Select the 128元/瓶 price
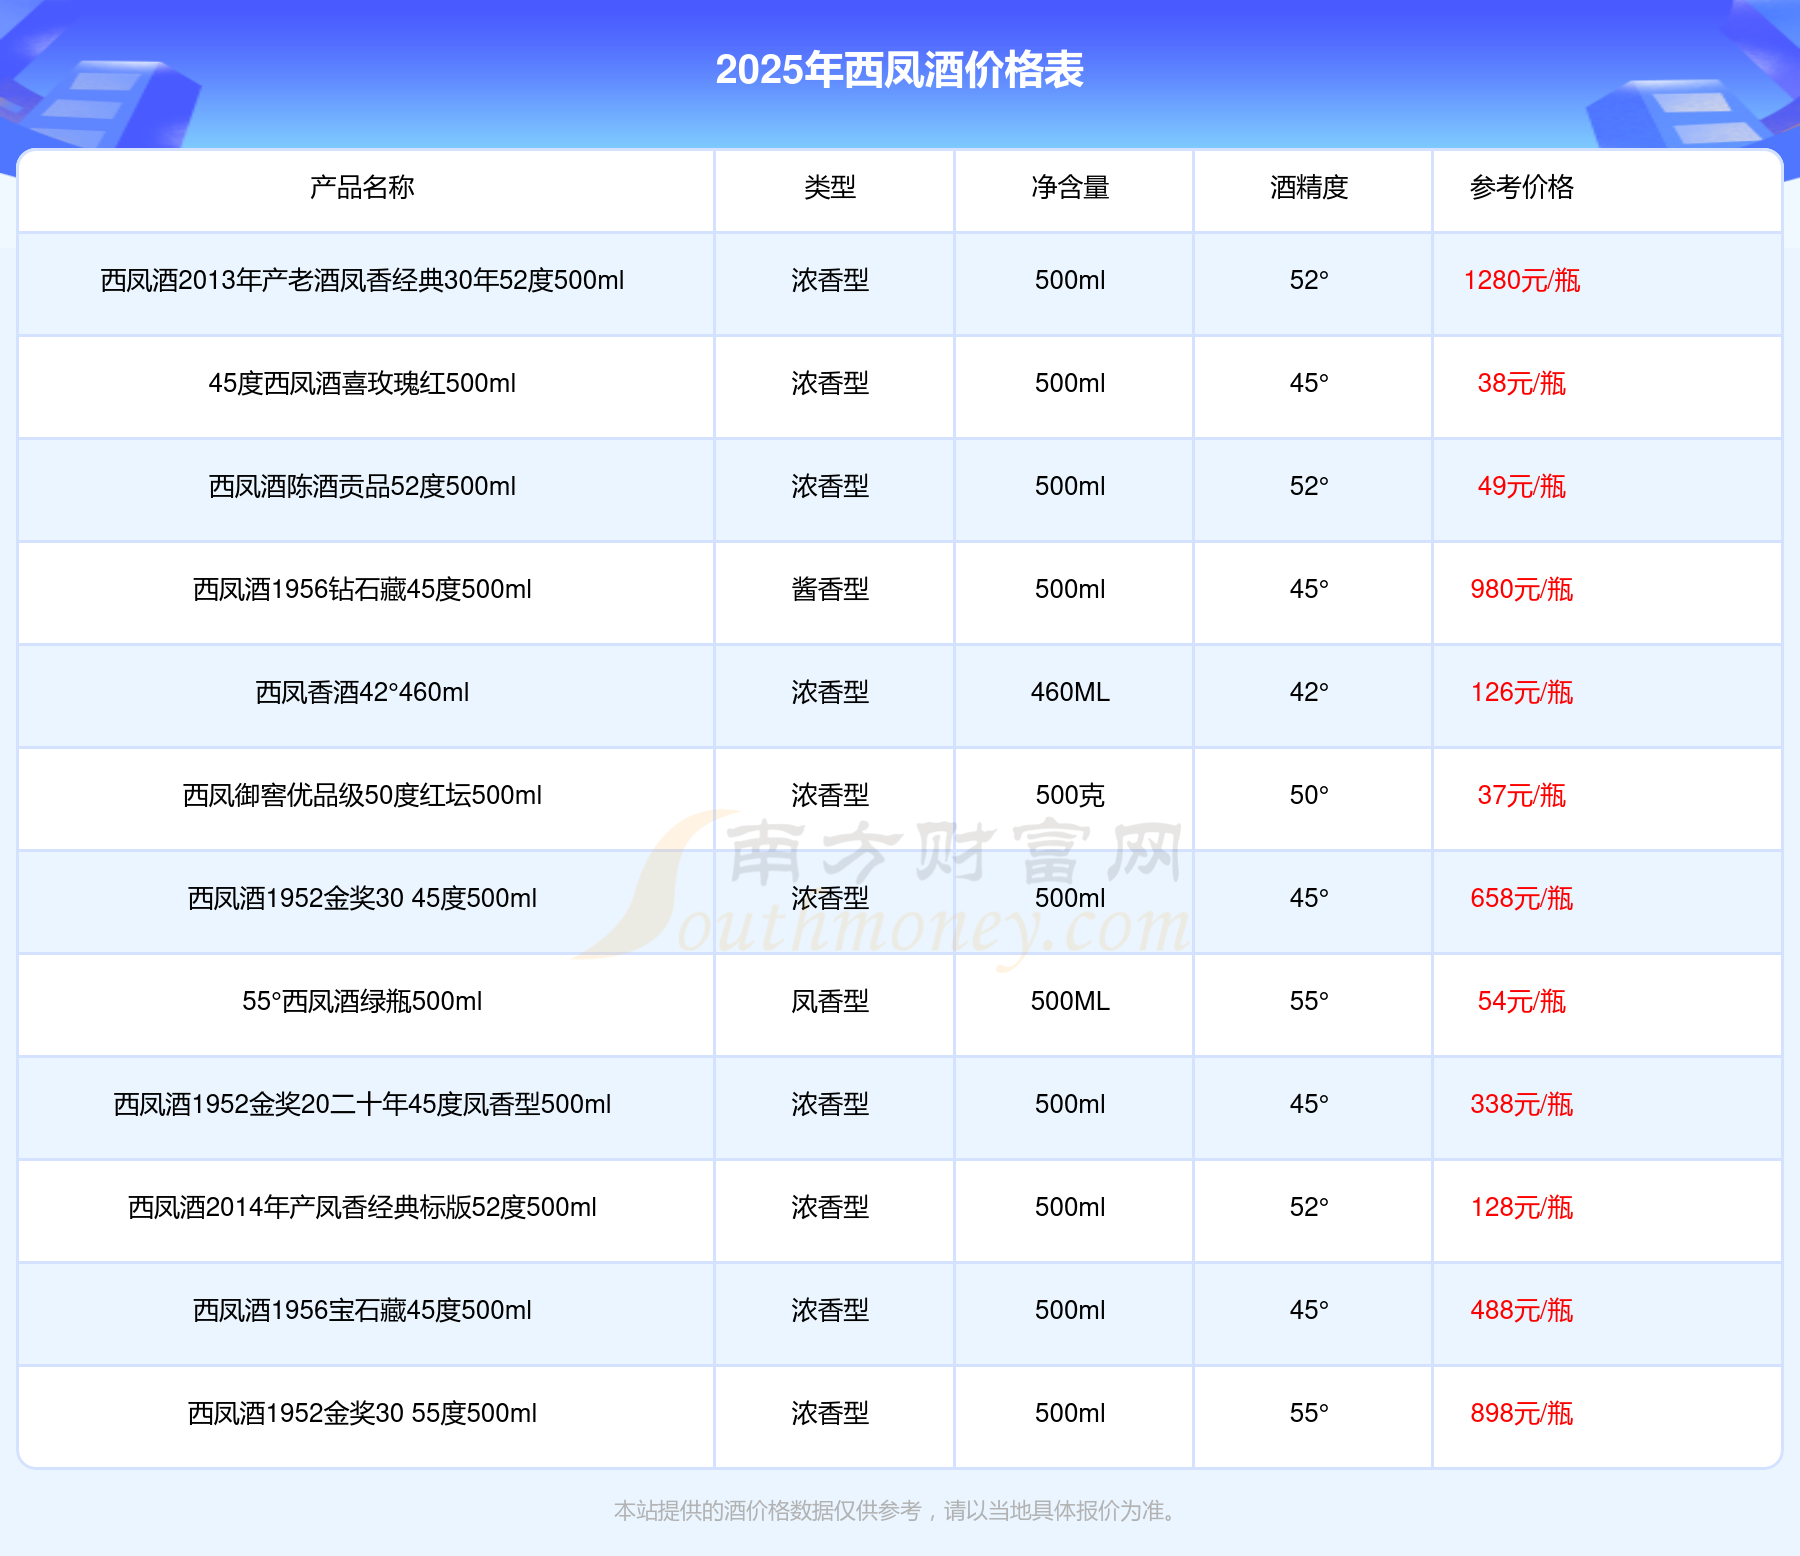Image resolution: width=1800 pixels, height=1556 pixels. coord(1522,1207)
